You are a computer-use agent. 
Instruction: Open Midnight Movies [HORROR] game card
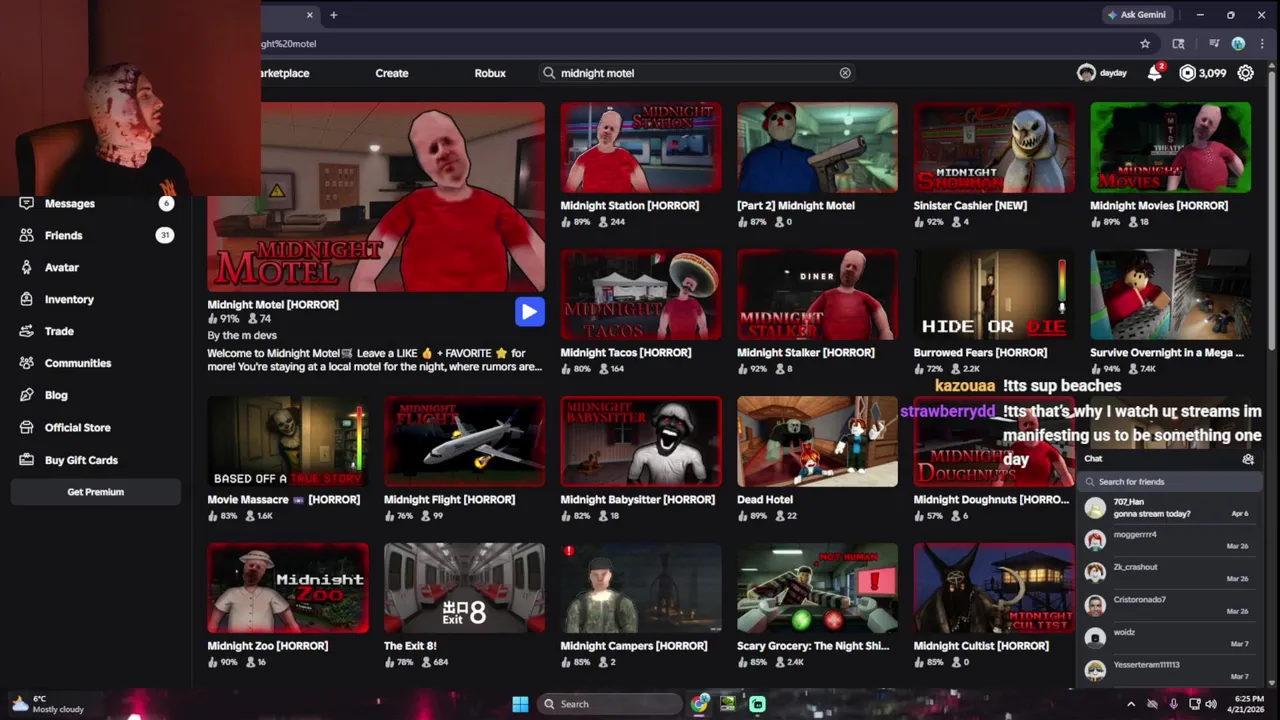click(1170, 164)
